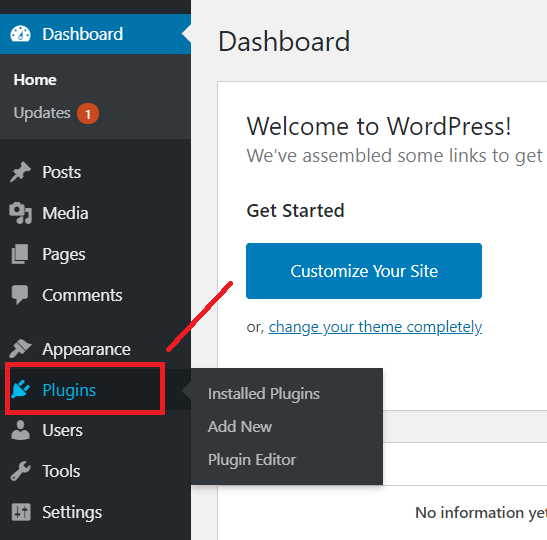Open the Appearance menu label
The width and height of the screenshot is (547, 540).
[x=87, y=349]
